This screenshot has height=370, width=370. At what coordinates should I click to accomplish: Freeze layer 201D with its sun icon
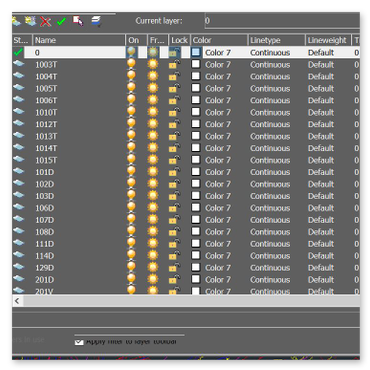pos(153,280)
